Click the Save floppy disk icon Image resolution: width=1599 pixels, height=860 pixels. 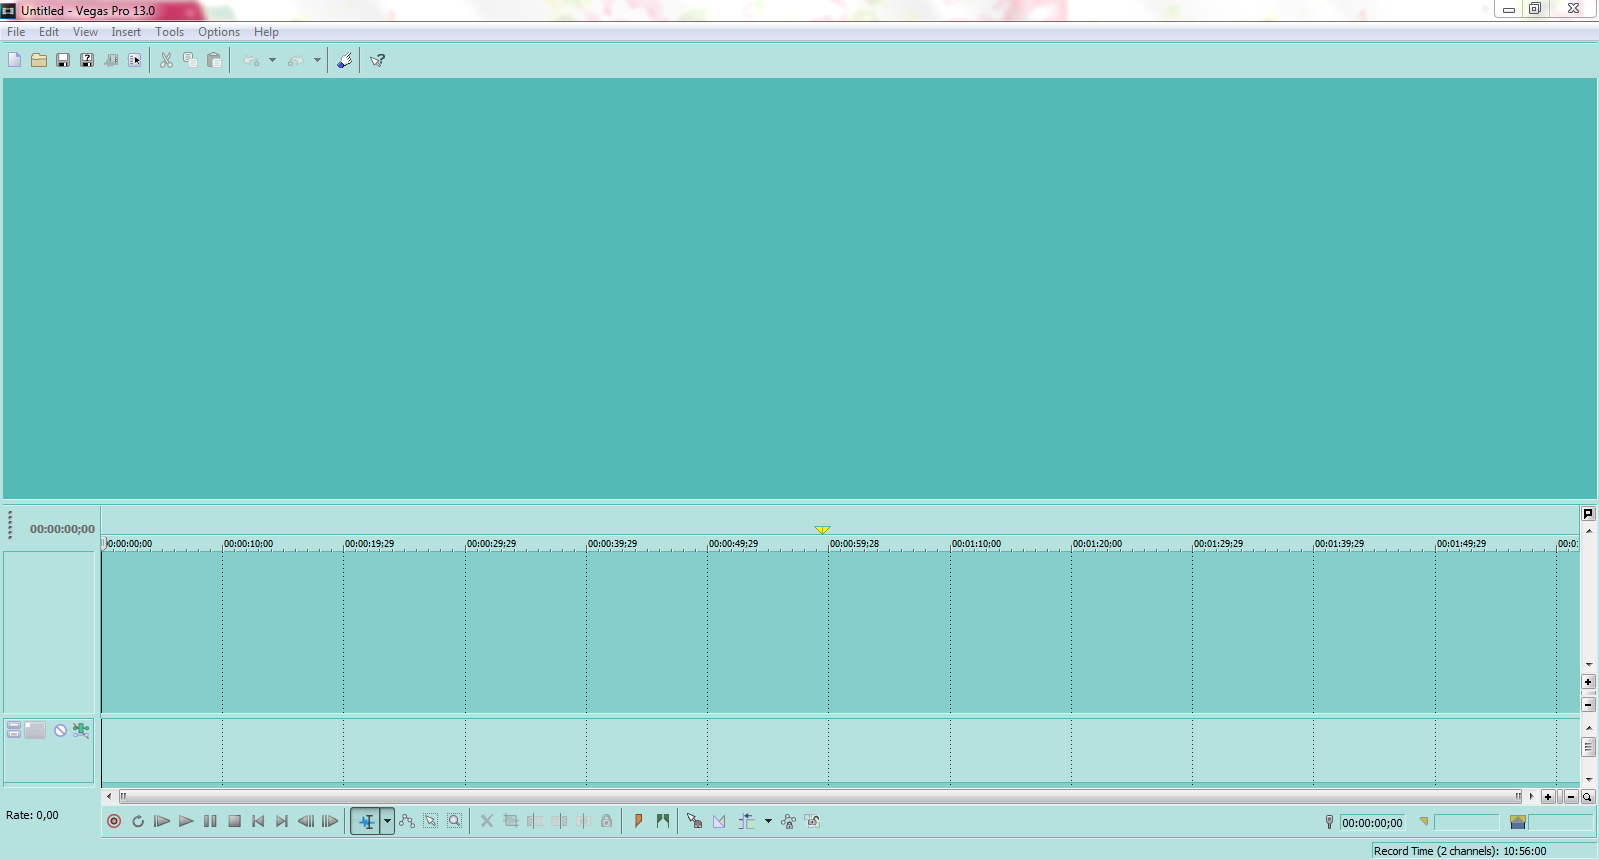[x=63, y=60]
